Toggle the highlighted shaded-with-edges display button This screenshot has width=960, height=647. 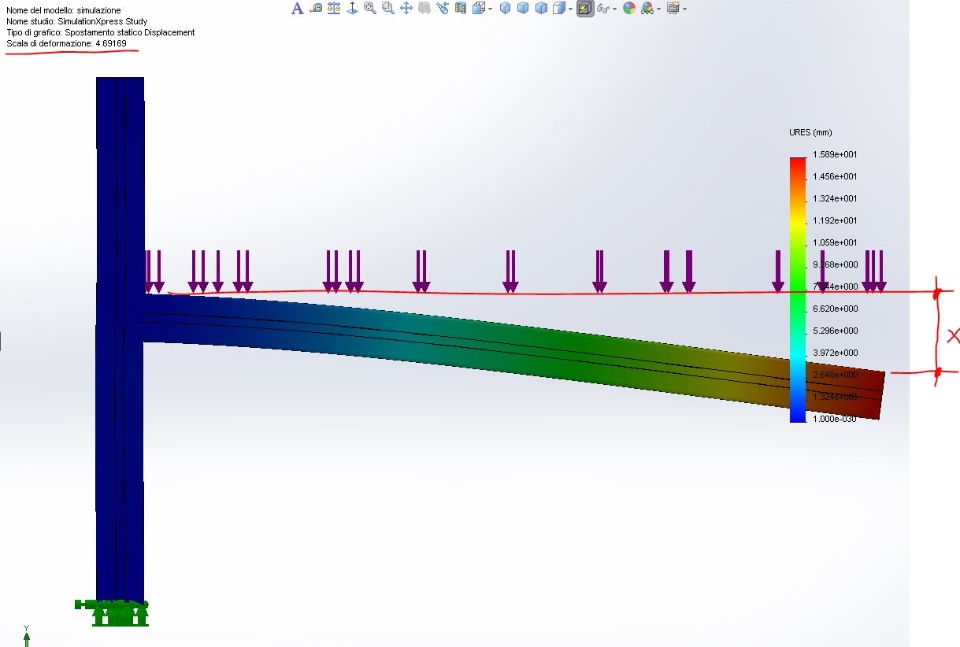(x=586, y=8)
